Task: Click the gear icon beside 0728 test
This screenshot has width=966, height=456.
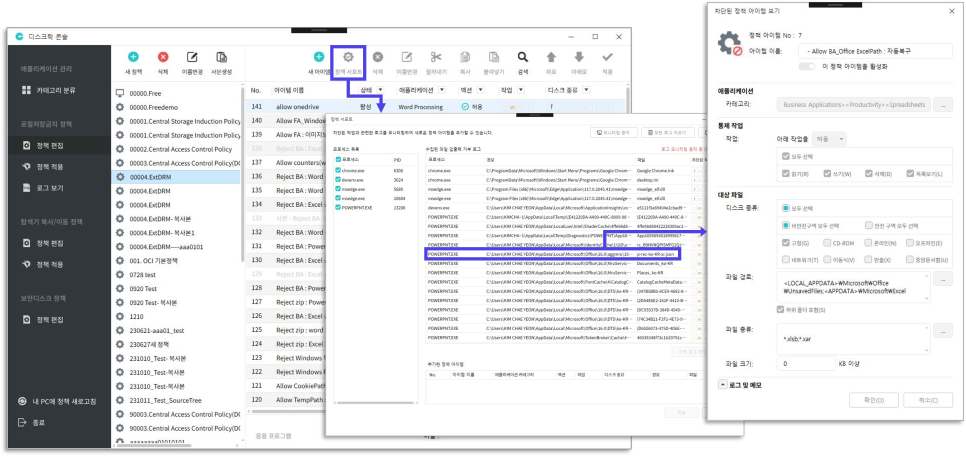Action: click(x=120, y=274)
